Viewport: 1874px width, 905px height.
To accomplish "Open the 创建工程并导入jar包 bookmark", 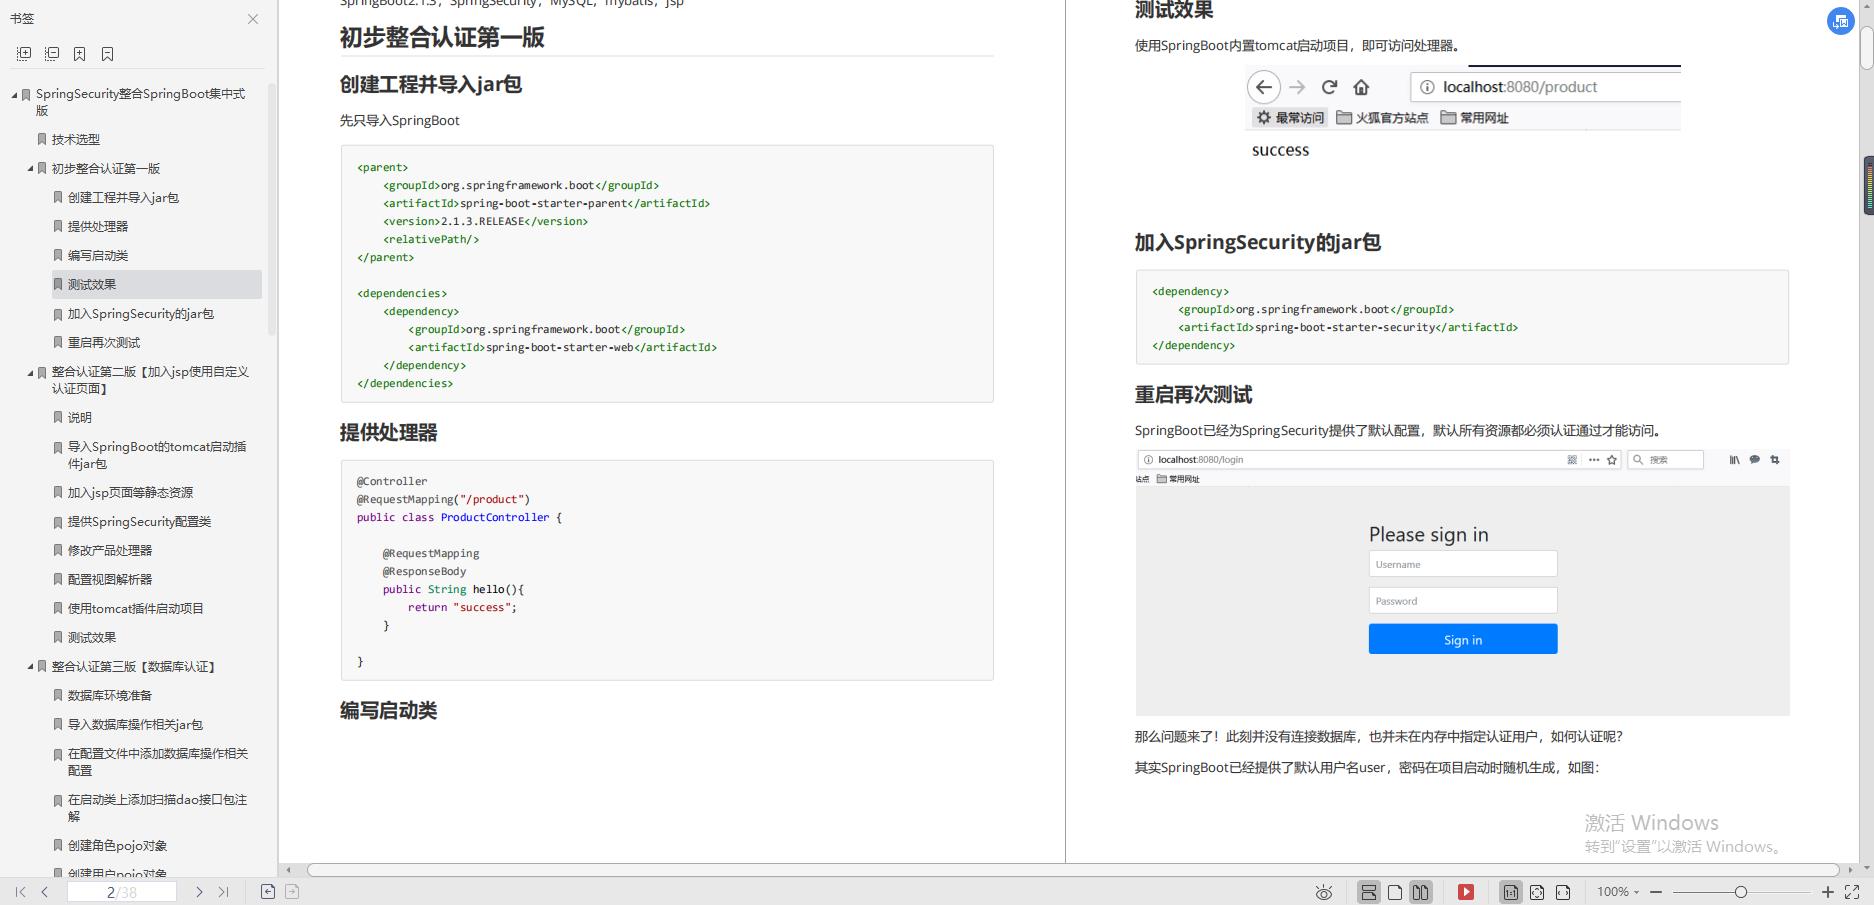I will click(x=123, y=198).
